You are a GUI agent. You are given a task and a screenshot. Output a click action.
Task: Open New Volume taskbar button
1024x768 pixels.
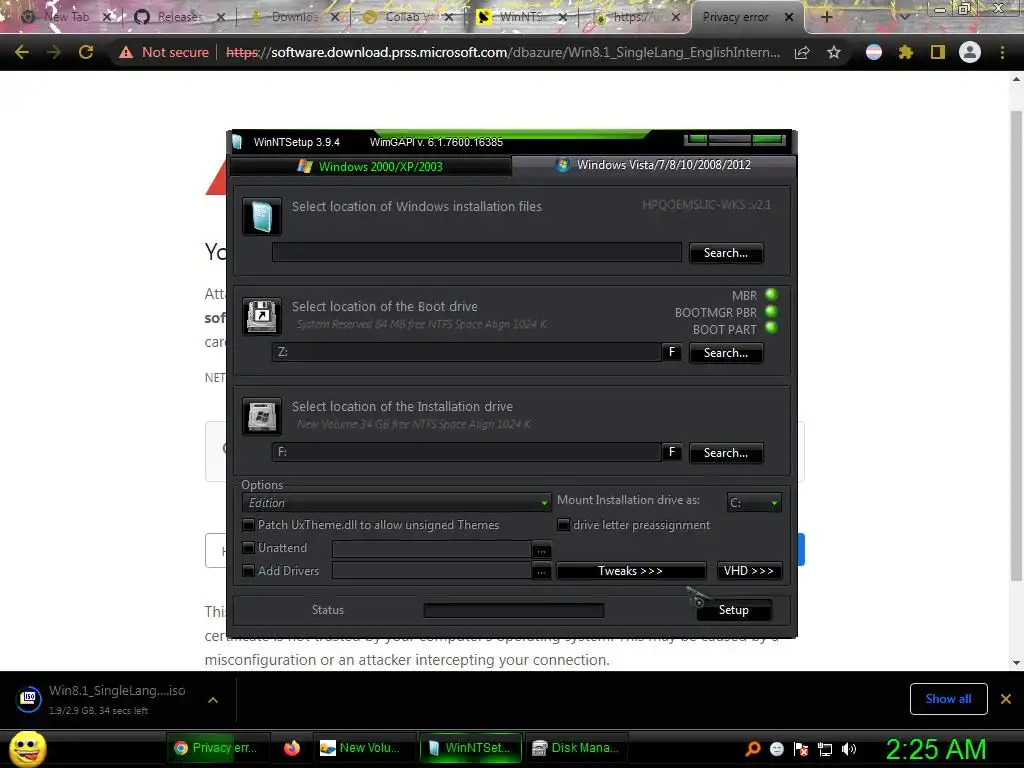362,748
